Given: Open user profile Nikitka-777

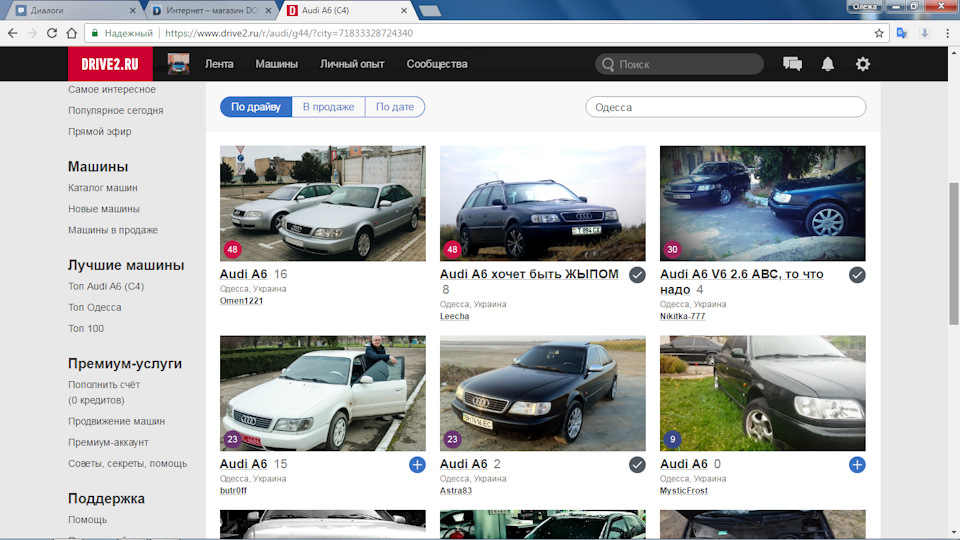Looking at the screenshot, I should click(683, 316).
